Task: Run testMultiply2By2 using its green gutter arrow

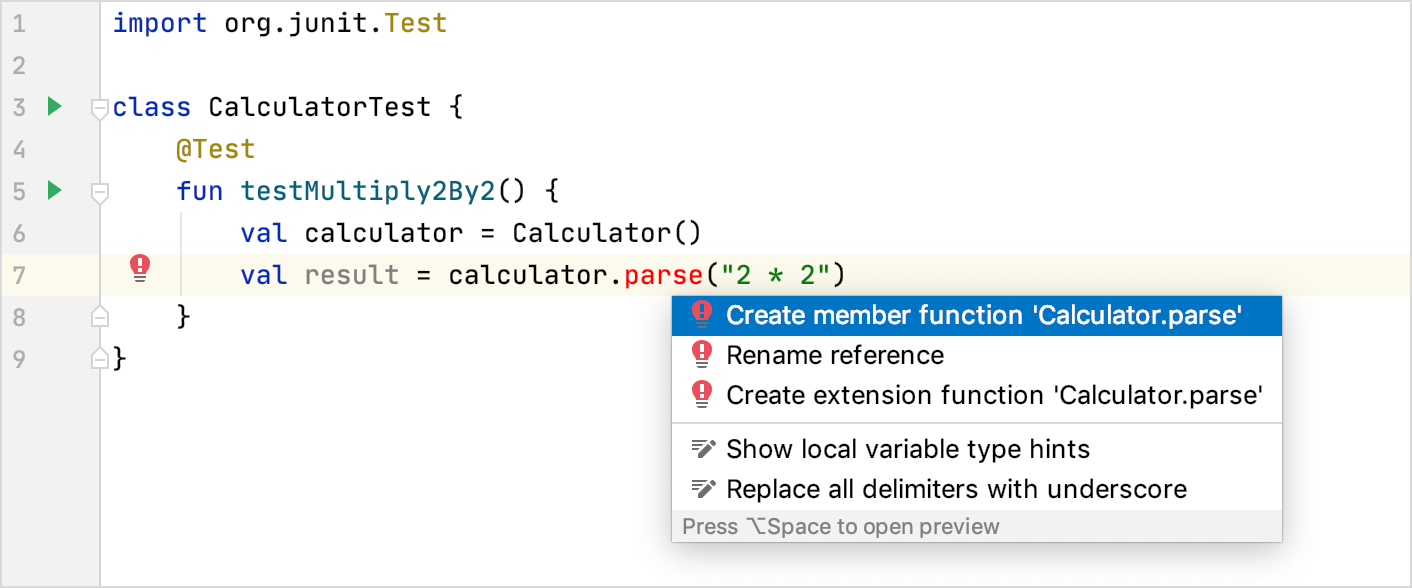Action: (56, 191)
